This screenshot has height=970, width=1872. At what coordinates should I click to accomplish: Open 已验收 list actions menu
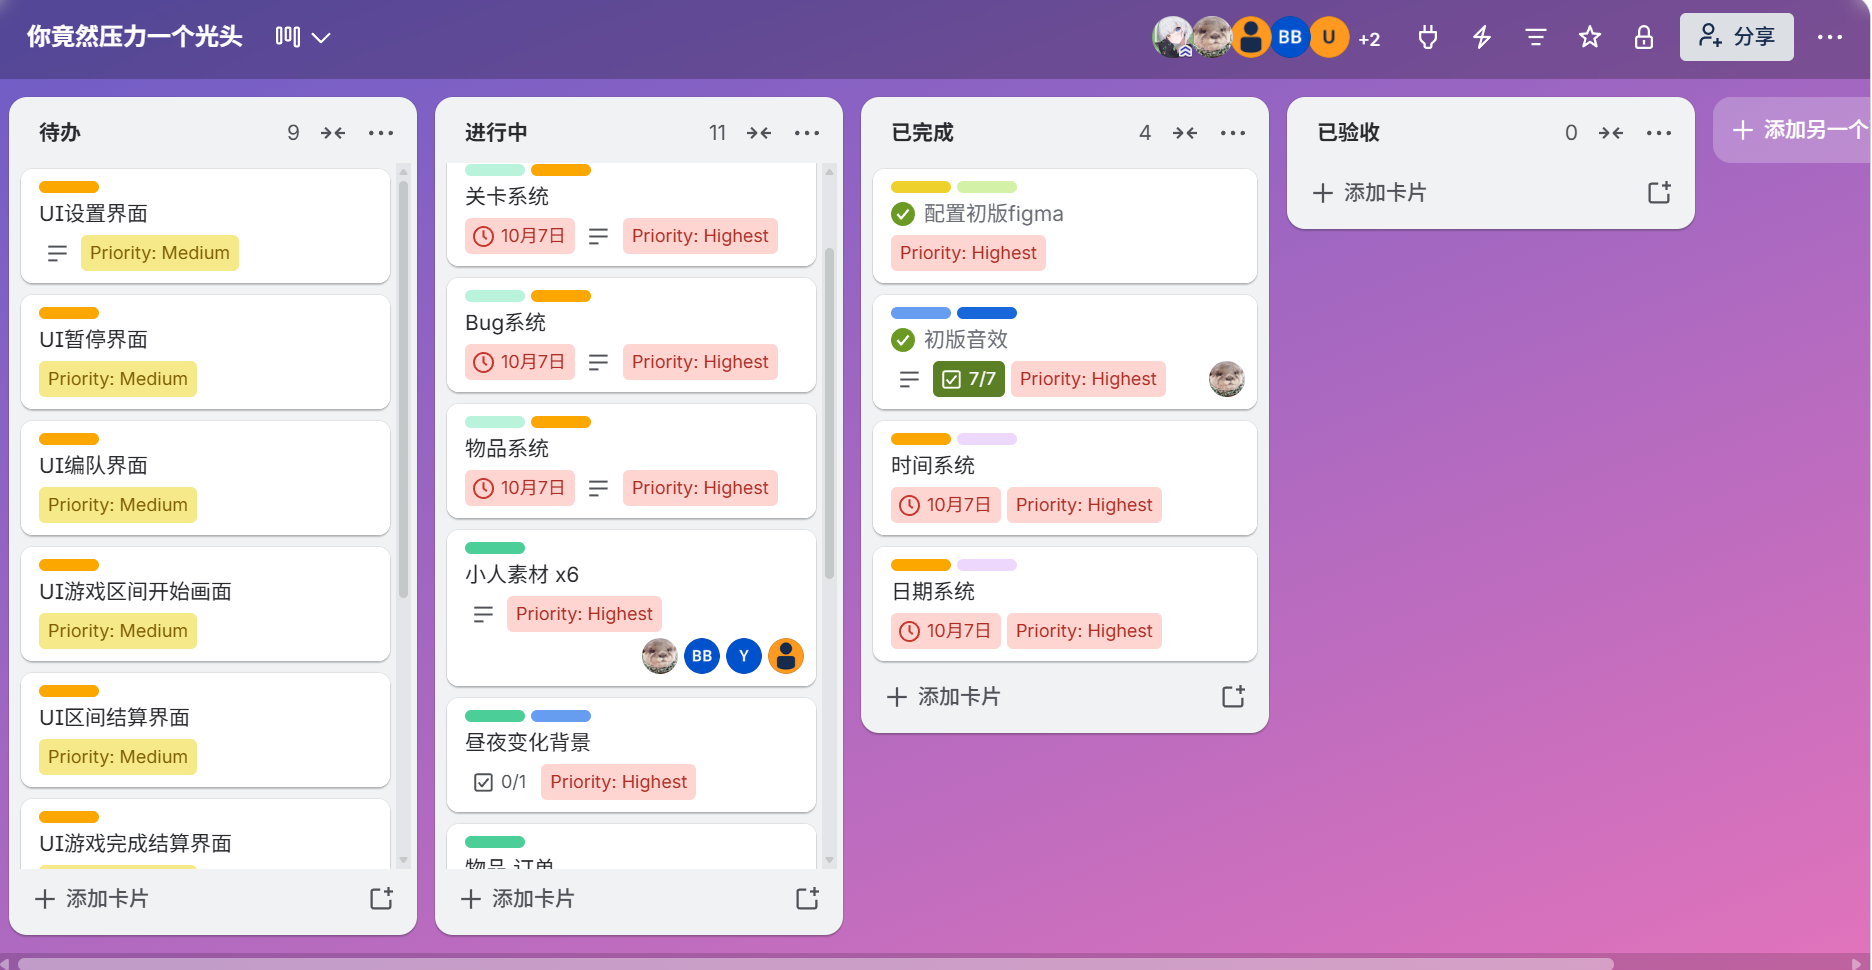[x=1659, y=132]
